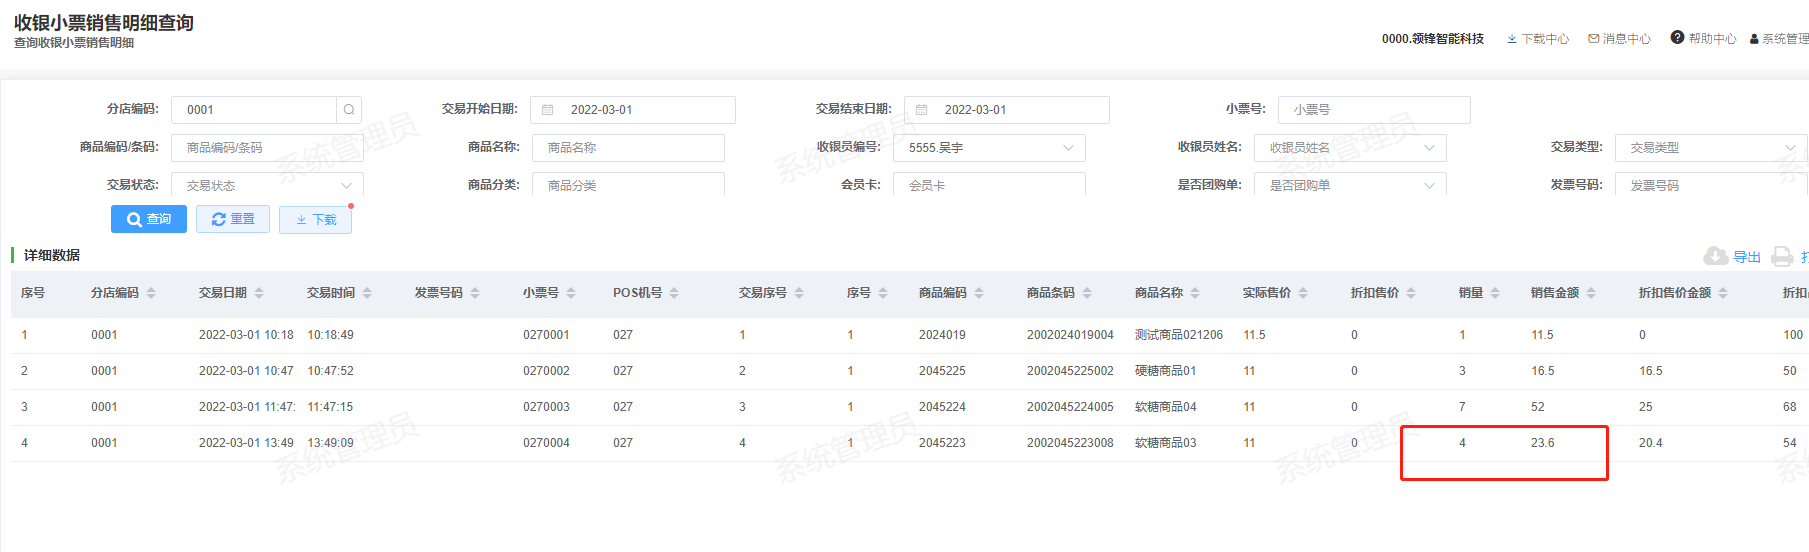
Task: Click the 导出 export button
Action: pos(1733,257)
